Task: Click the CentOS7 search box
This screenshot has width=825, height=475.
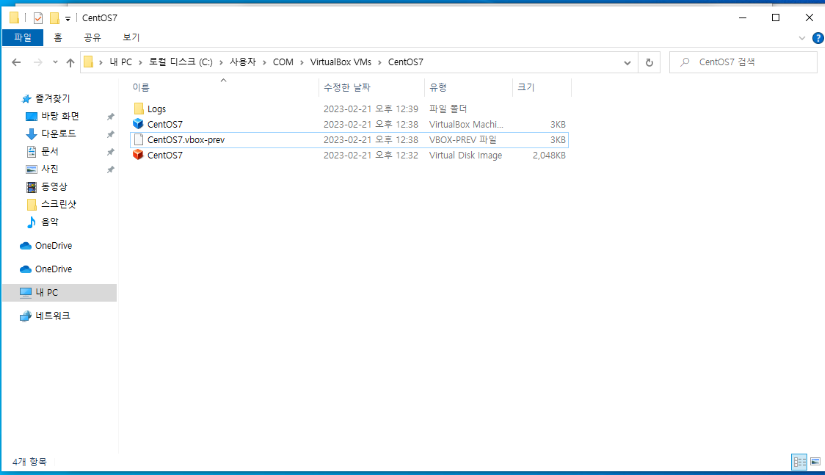Action: click(743, 62)
